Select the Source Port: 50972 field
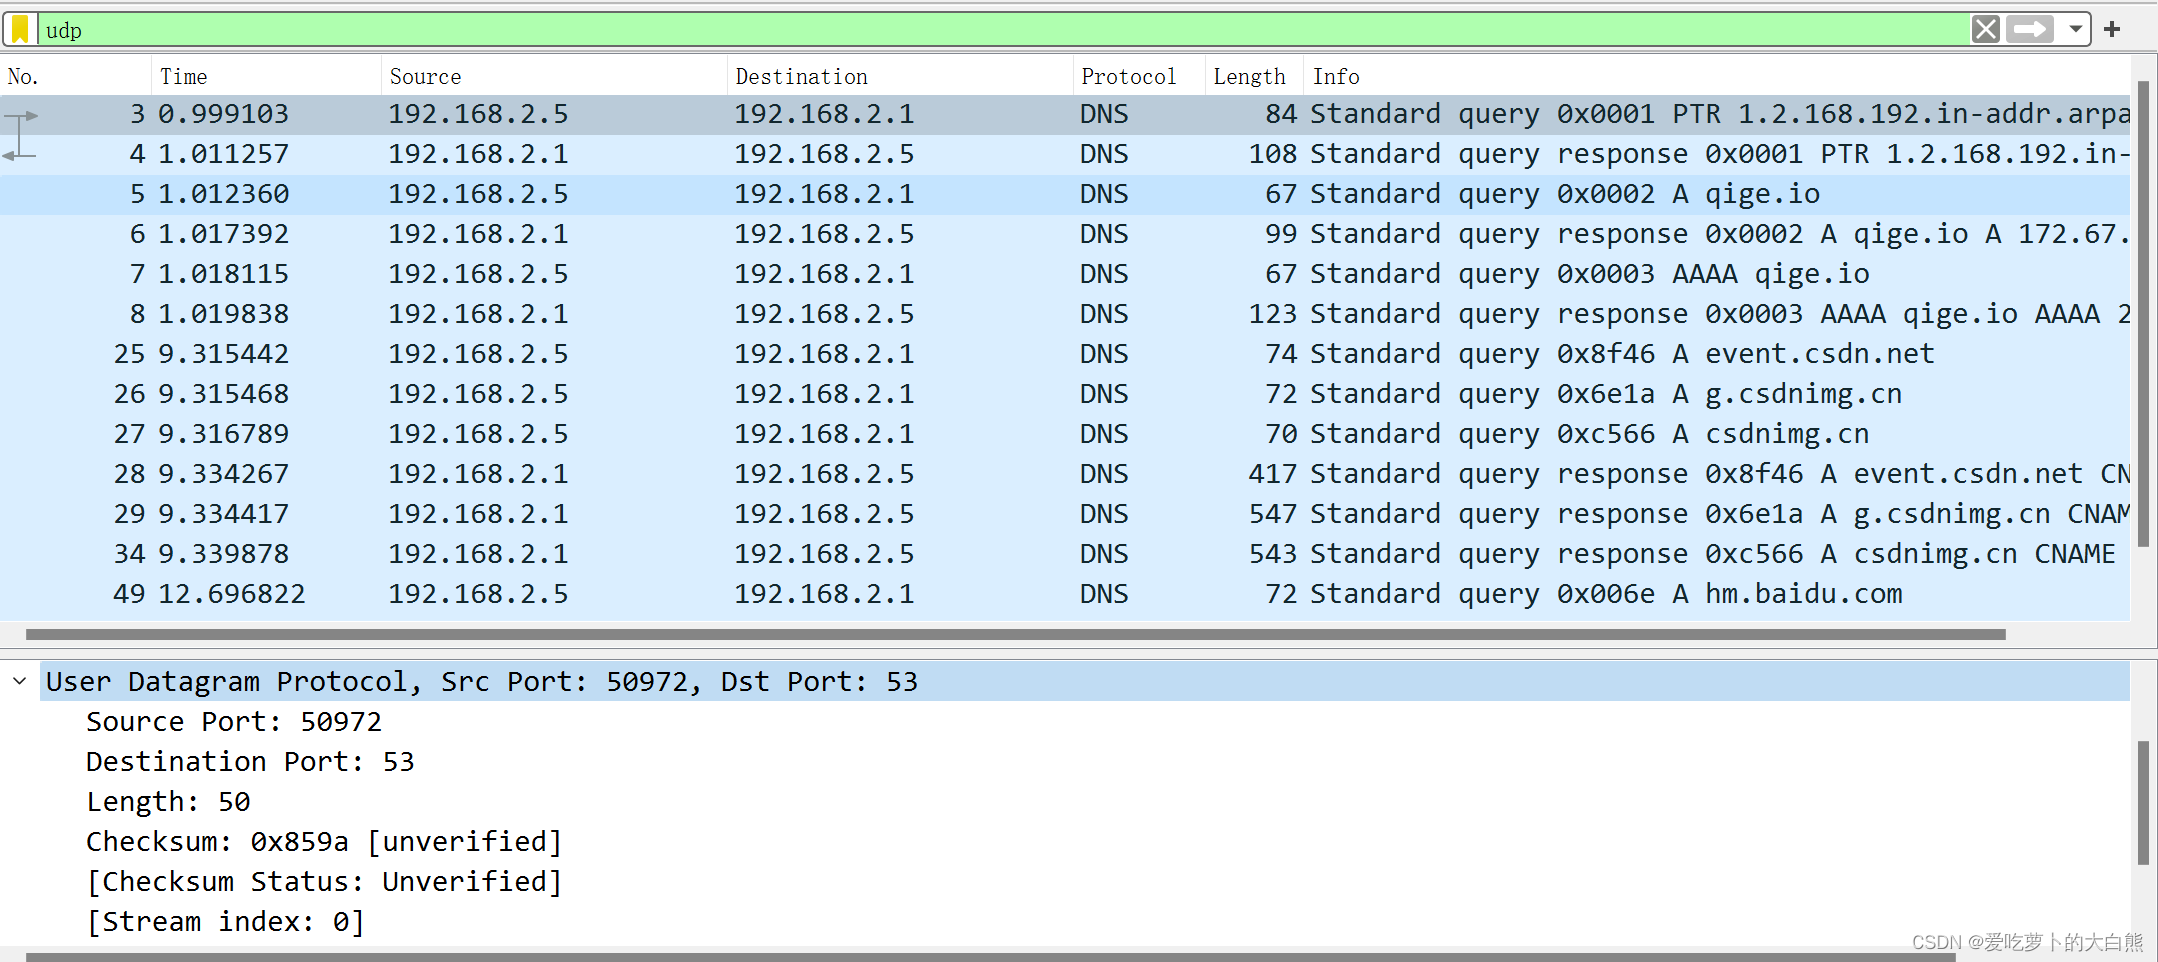This screenshot has height=962, width=2158. (234, 721)
